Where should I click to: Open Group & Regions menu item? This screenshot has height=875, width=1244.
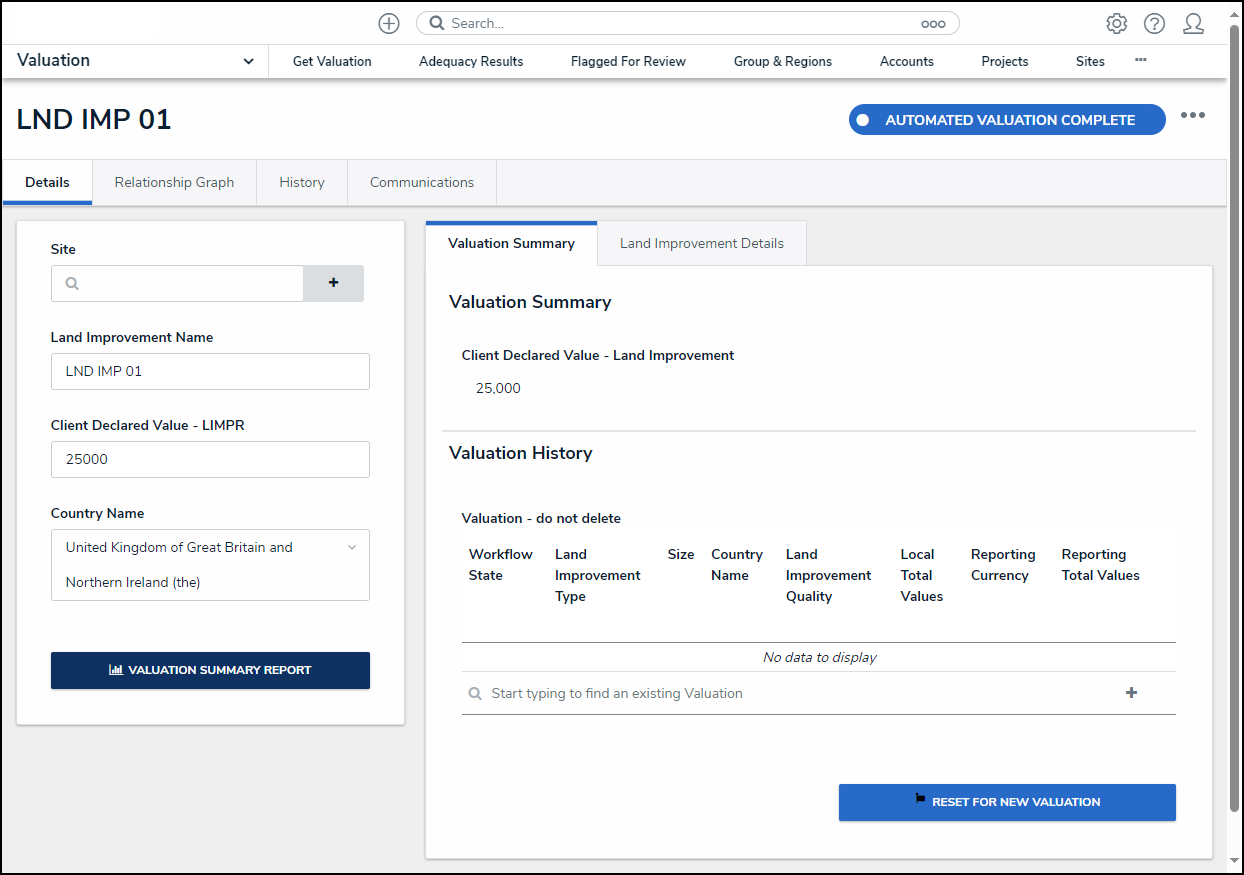point(783,61)
